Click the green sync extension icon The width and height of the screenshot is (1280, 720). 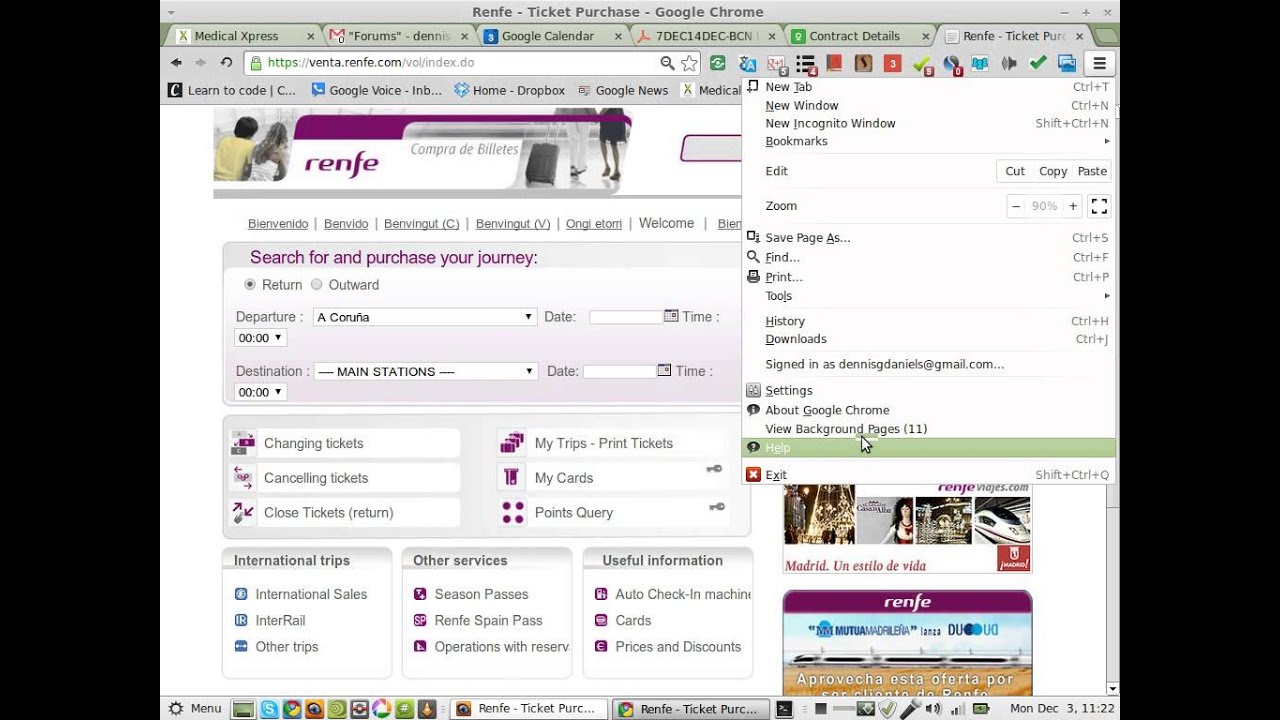[x=717, y=63]
